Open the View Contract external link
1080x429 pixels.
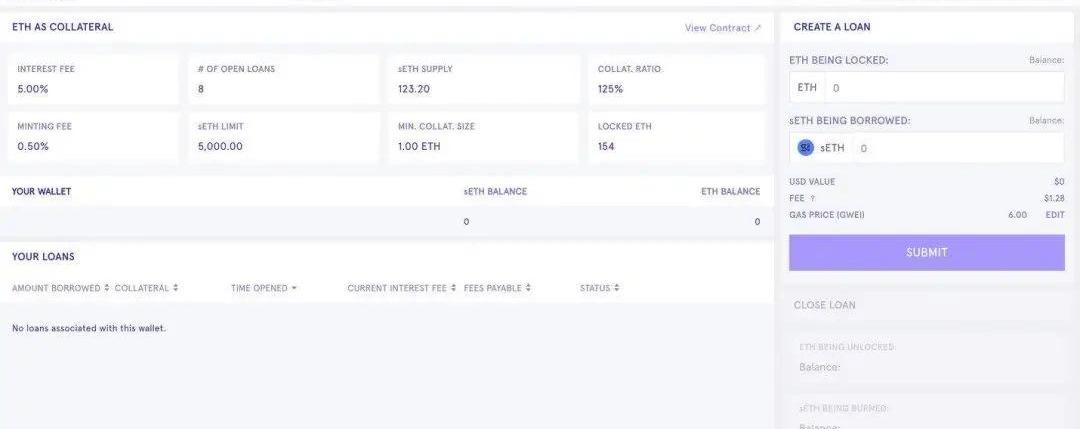click(x=722, y=28)
